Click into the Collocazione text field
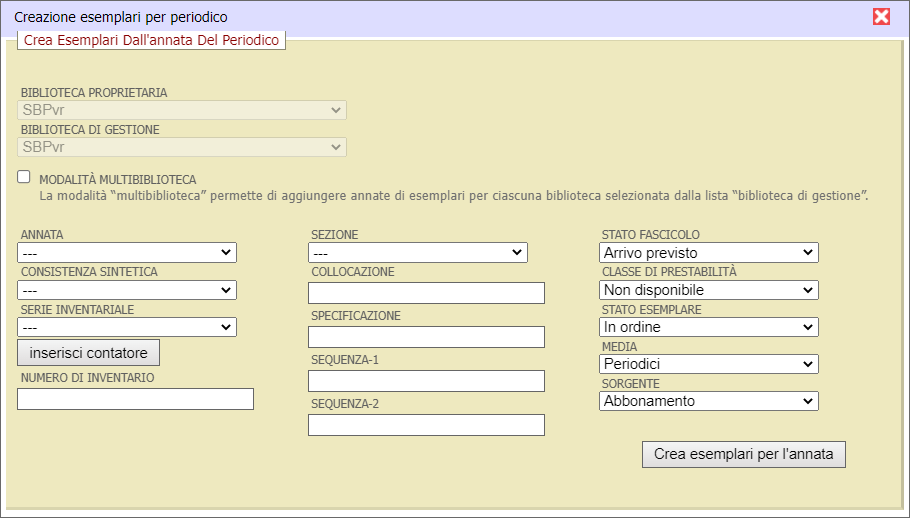 coord(426,293)
